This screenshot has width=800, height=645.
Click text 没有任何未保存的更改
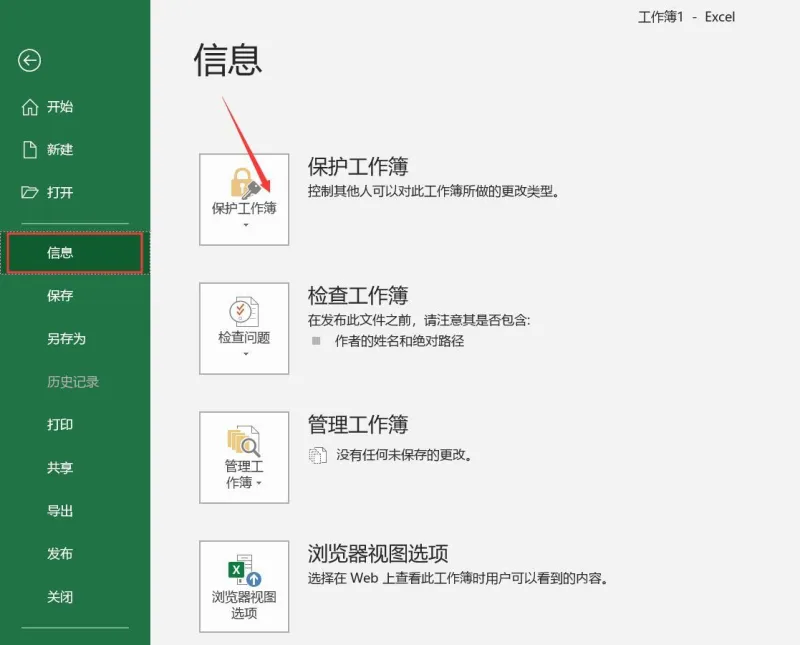(x=404, y=455)
